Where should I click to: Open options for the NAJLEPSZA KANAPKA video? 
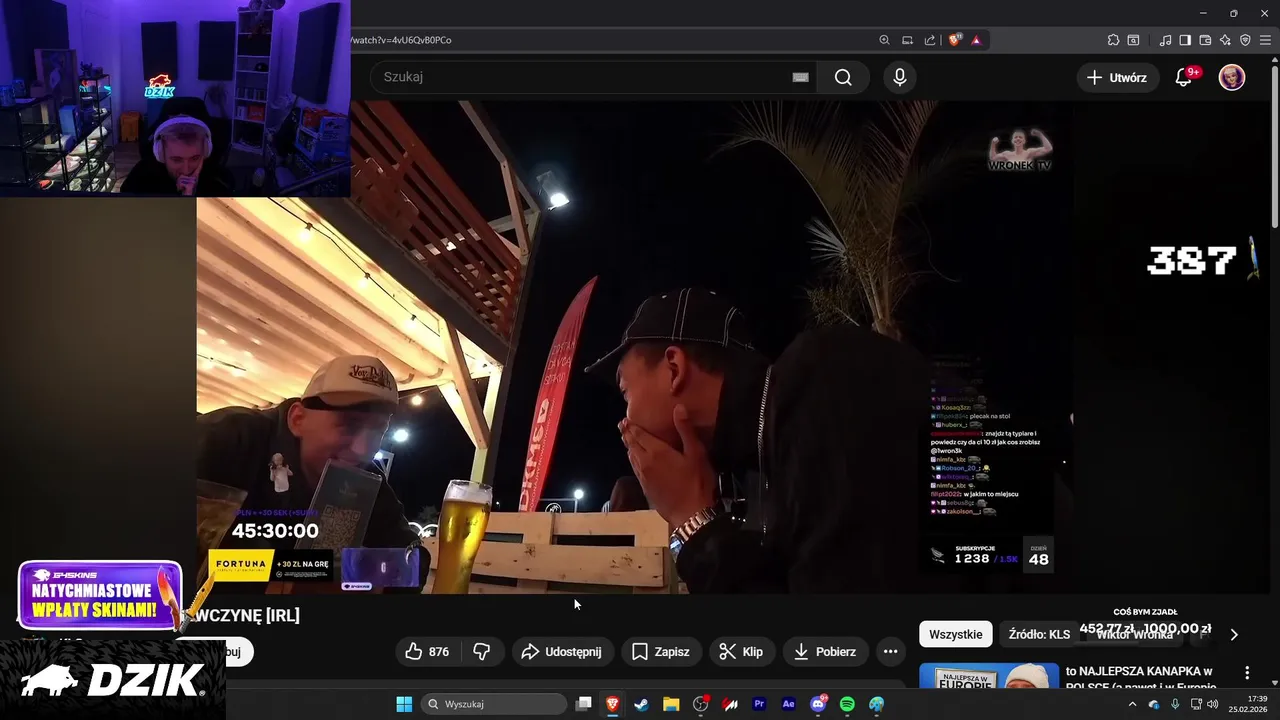(1246, 673)
